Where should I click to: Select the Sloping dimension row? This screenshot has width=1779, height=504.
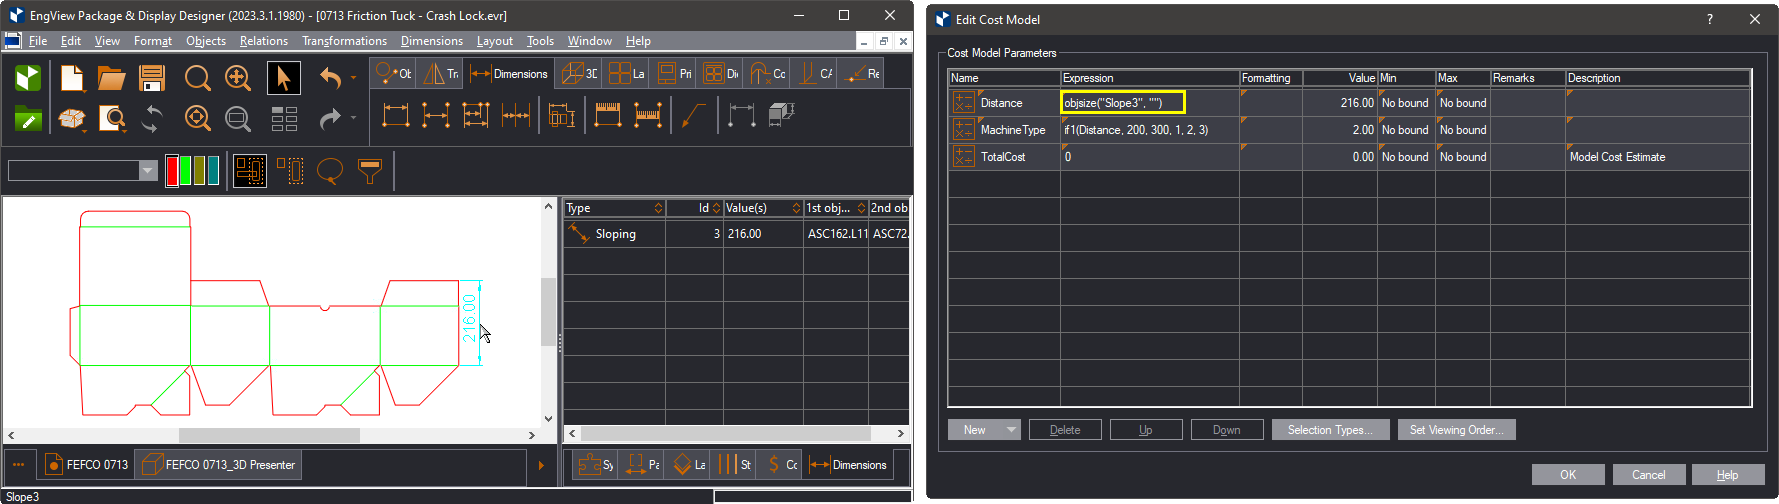(736, 234)
